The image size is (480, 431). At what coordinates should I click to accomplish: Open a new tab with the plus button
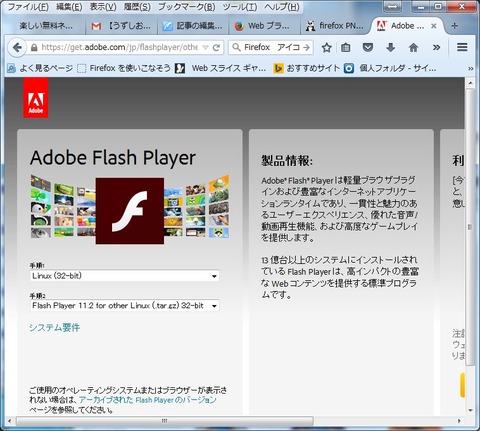(454, 26)
